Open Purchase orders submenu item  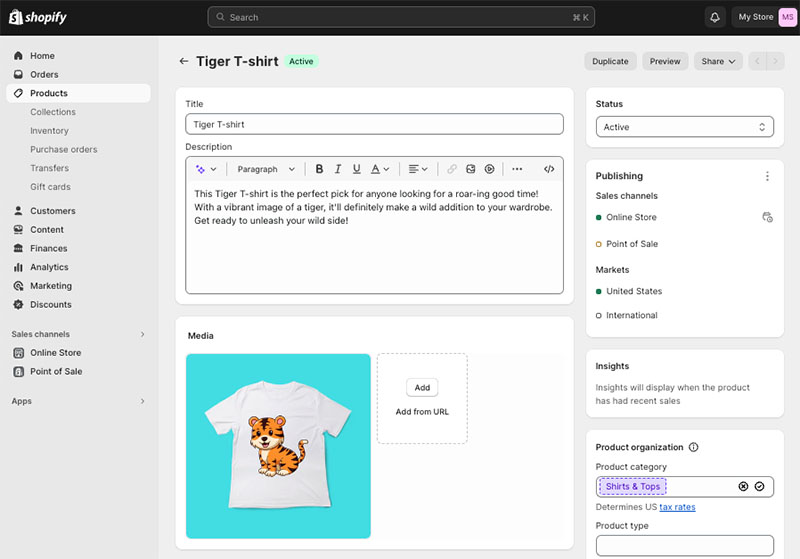pos(63,149)
